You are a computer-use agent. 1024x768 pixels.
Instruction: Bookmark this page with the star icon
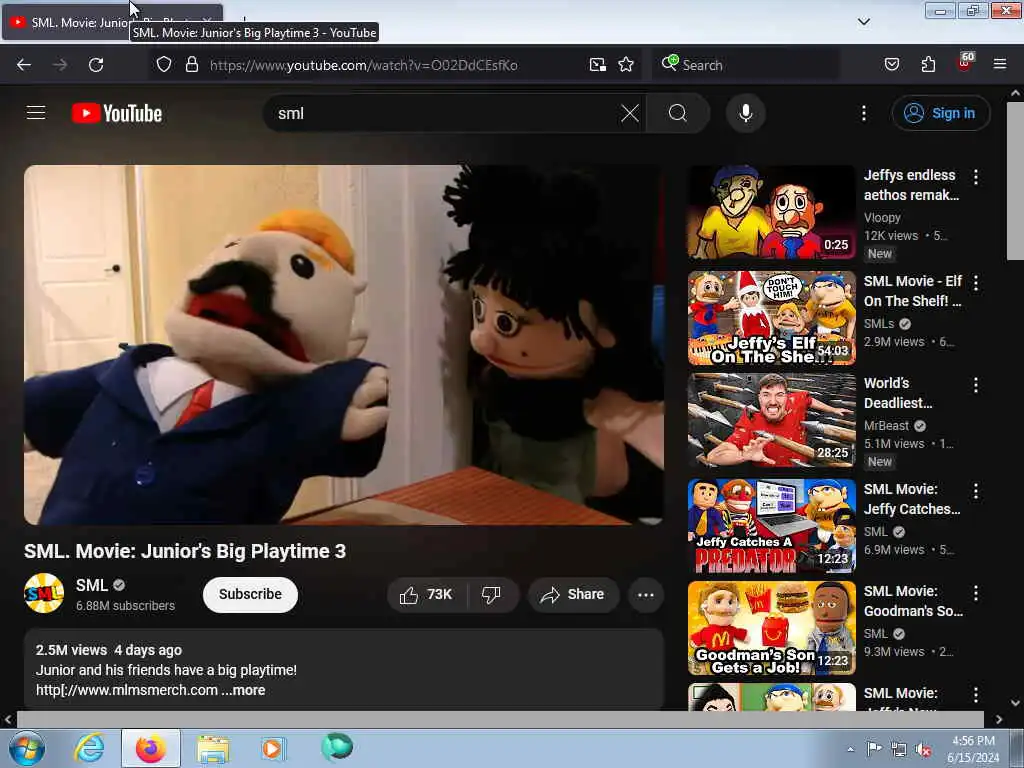click(x=626, y=65)
